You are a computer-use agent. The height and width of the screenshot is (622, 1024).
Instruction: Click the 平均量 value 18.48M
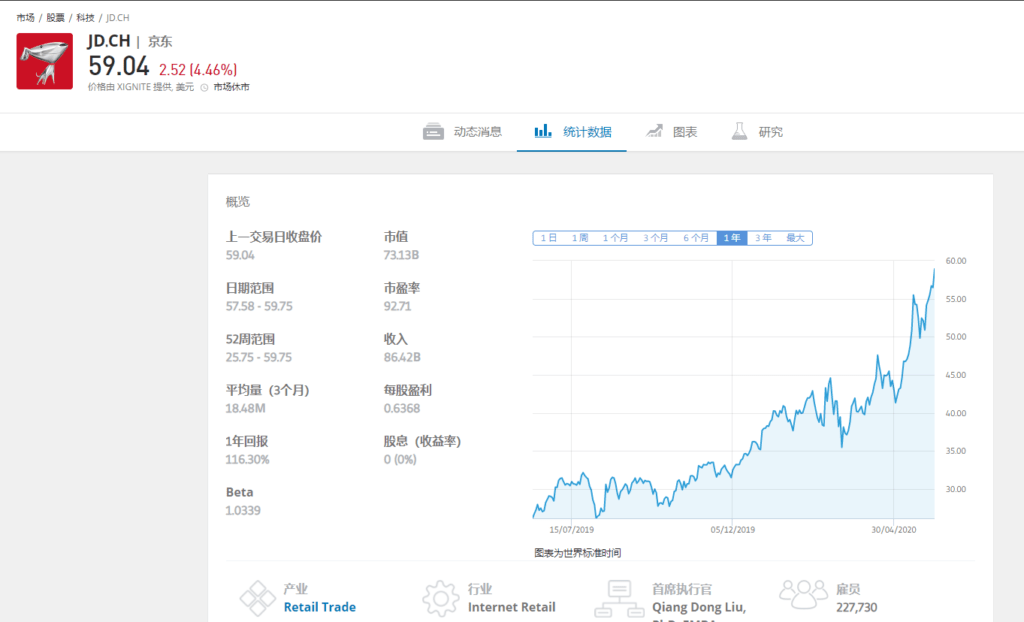(x=246, y=408)
